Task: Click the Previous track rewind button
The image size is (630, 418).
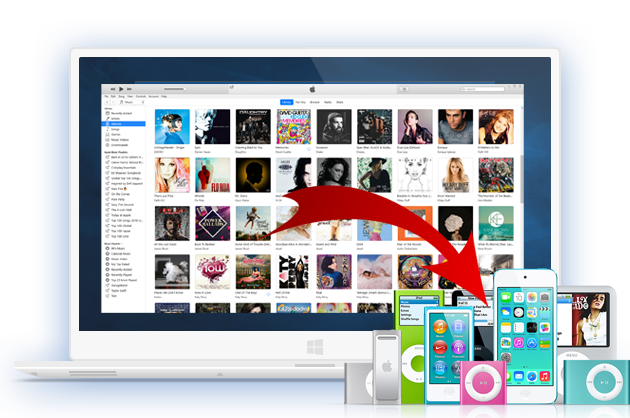Action: pos(113,89)
